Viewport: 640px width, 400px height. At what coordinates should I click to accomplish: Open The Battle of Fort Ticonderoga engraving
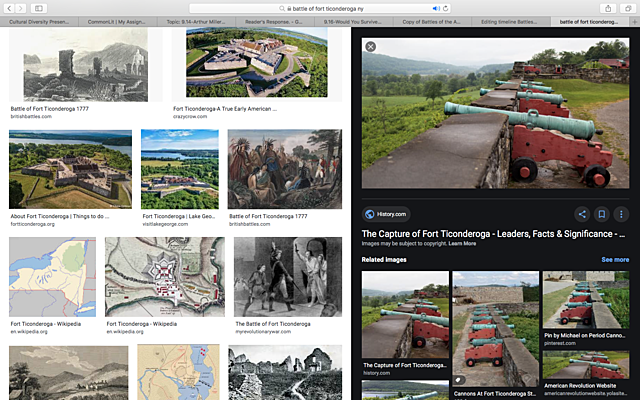pos(288,277)
